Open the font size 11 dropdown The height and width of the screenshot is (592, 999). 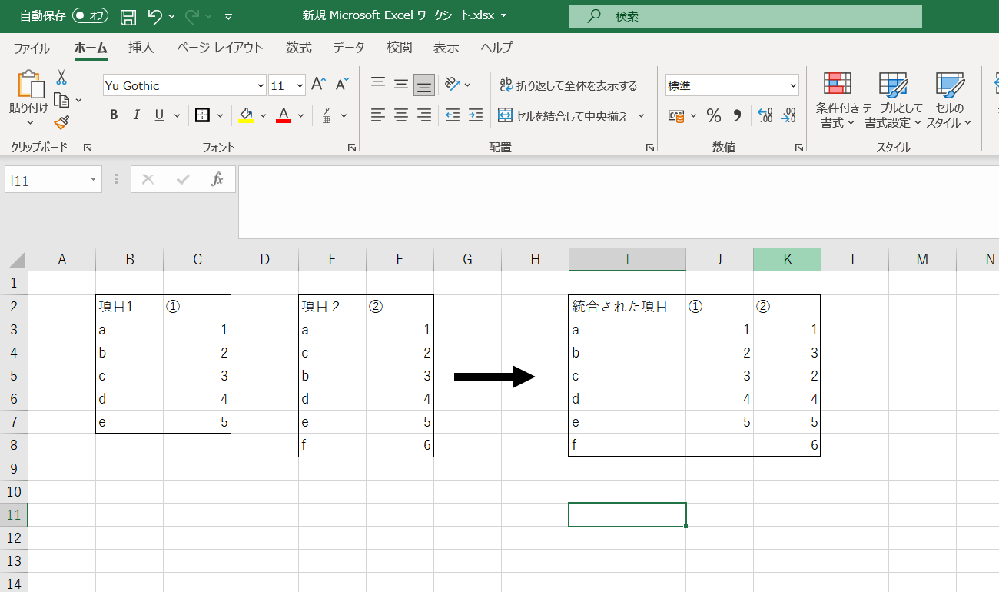(298, 86)
